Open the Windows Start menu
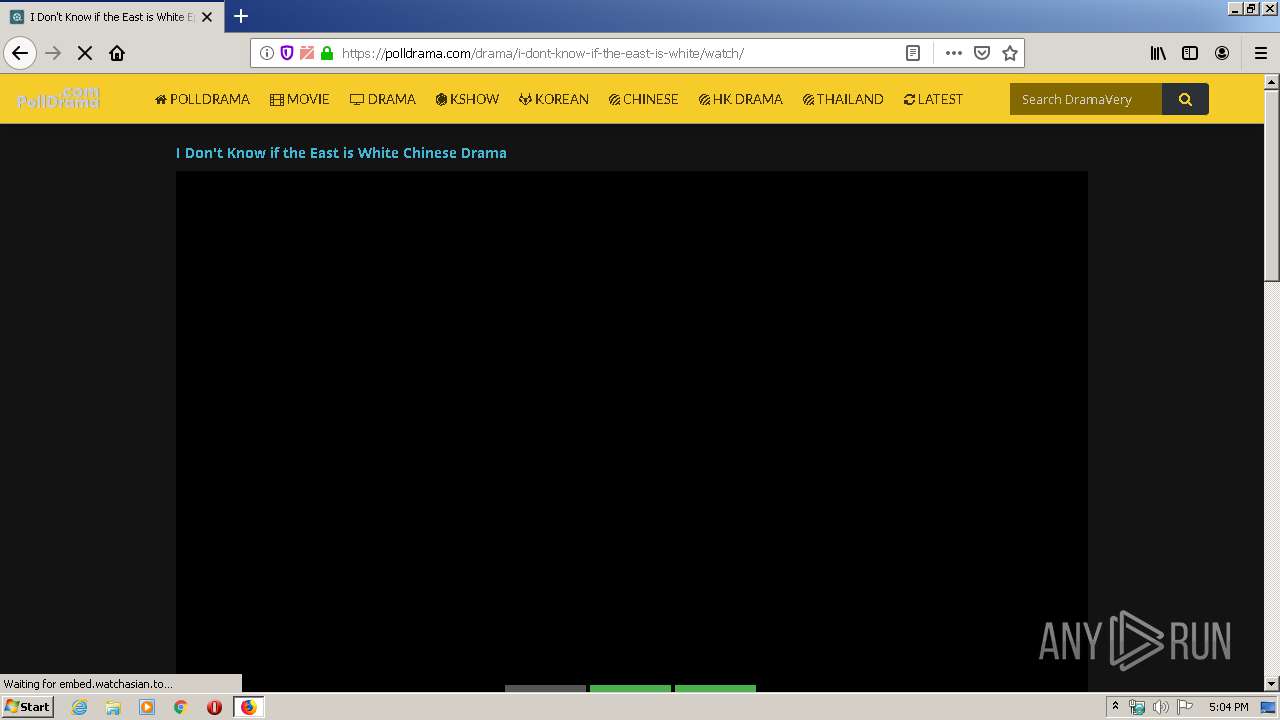Screen dimensions: 1280x720 click(27, 706)
